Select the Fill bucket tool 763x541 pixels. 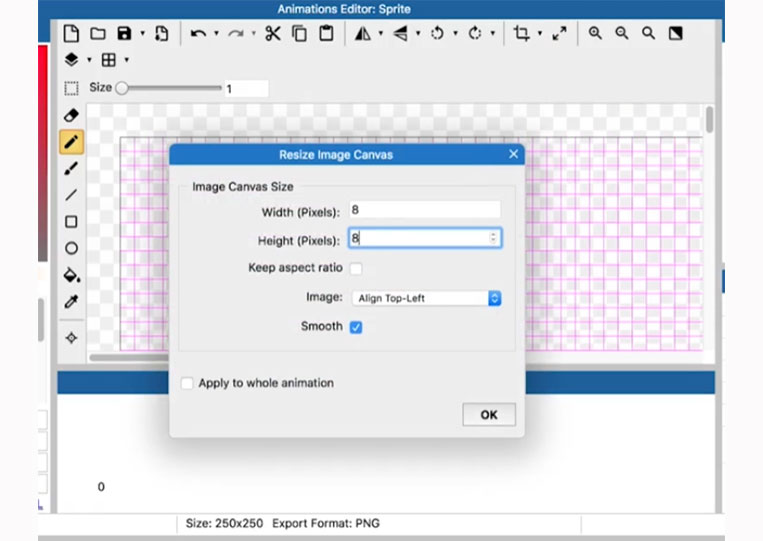72,275
